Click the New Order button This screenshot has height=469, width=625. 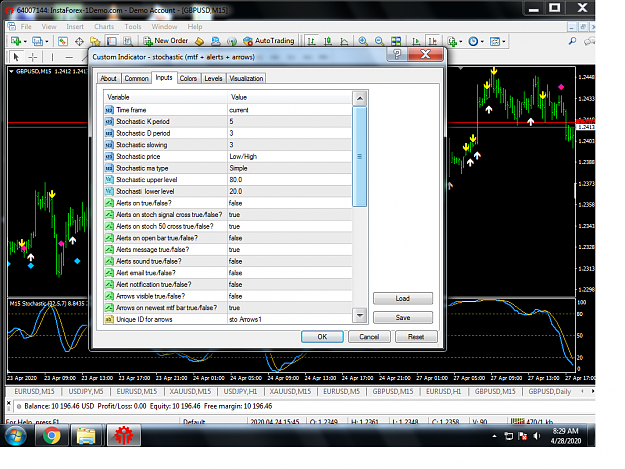click(165, 41)
